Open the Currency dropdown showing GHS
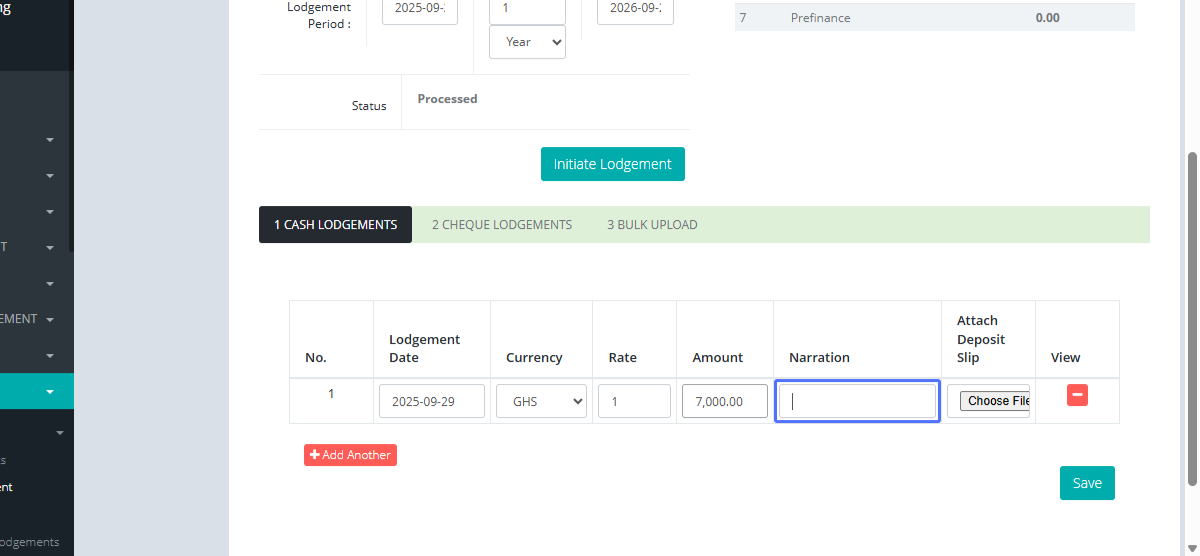 coord(541,401)
